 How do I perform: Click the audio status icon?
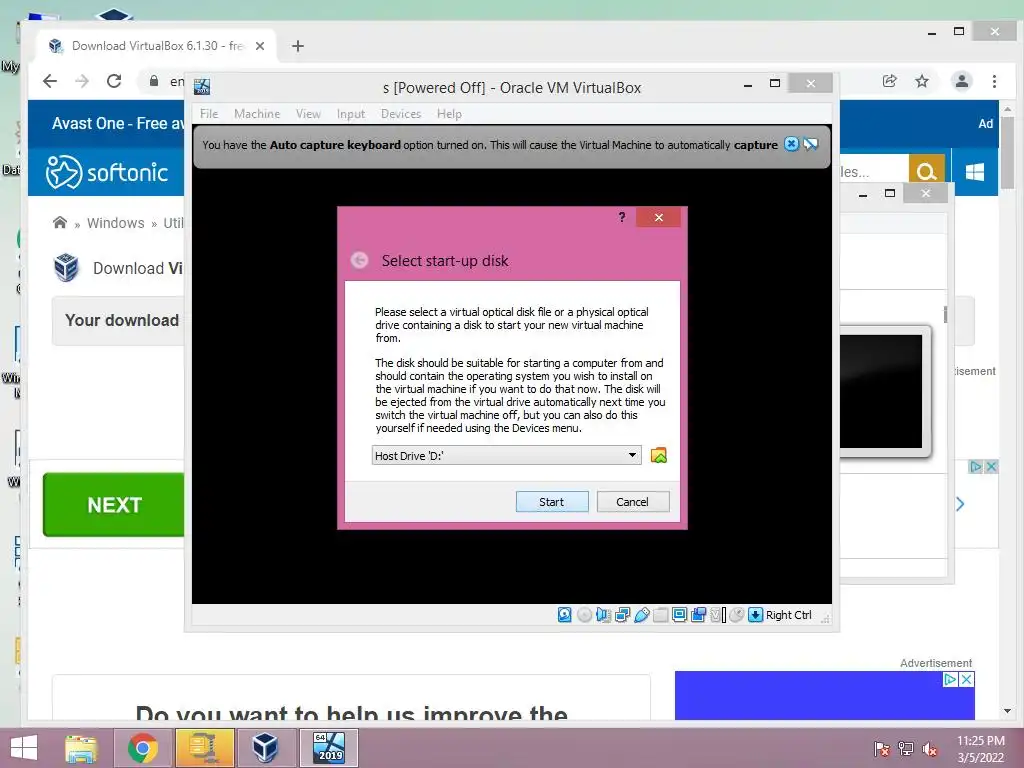(x=603, y=615)
